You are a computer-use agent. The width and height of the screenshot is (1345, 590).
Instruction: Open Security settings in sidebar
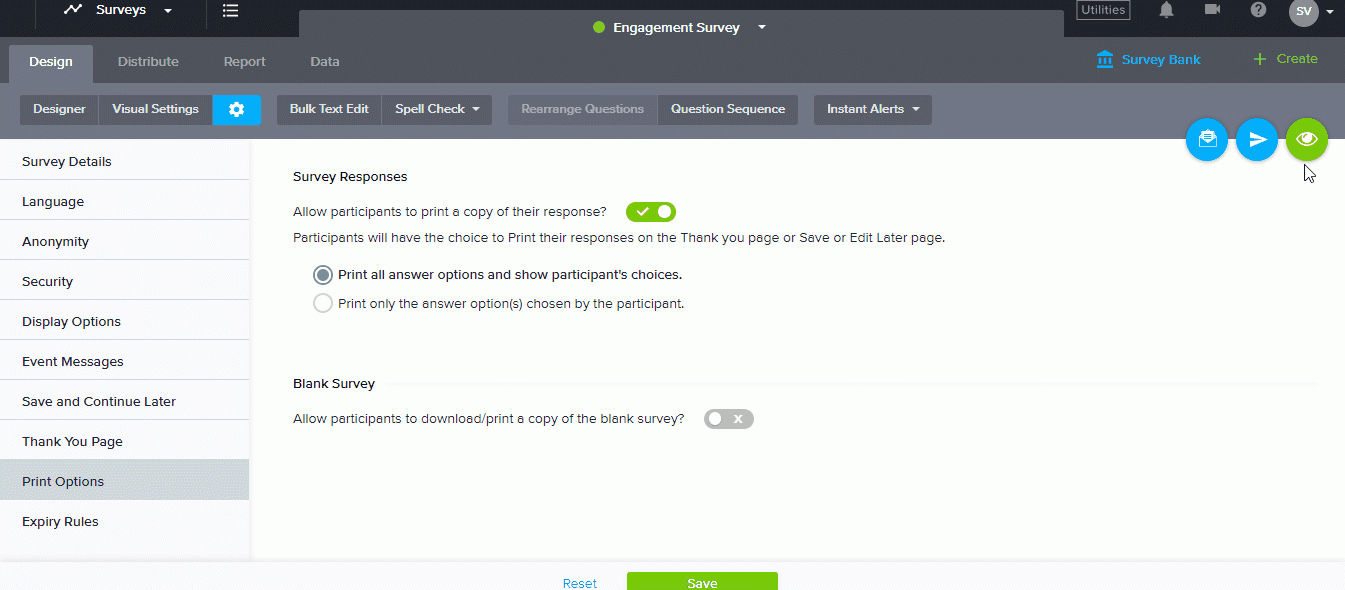pyautogui.click(x=124, y=281)
